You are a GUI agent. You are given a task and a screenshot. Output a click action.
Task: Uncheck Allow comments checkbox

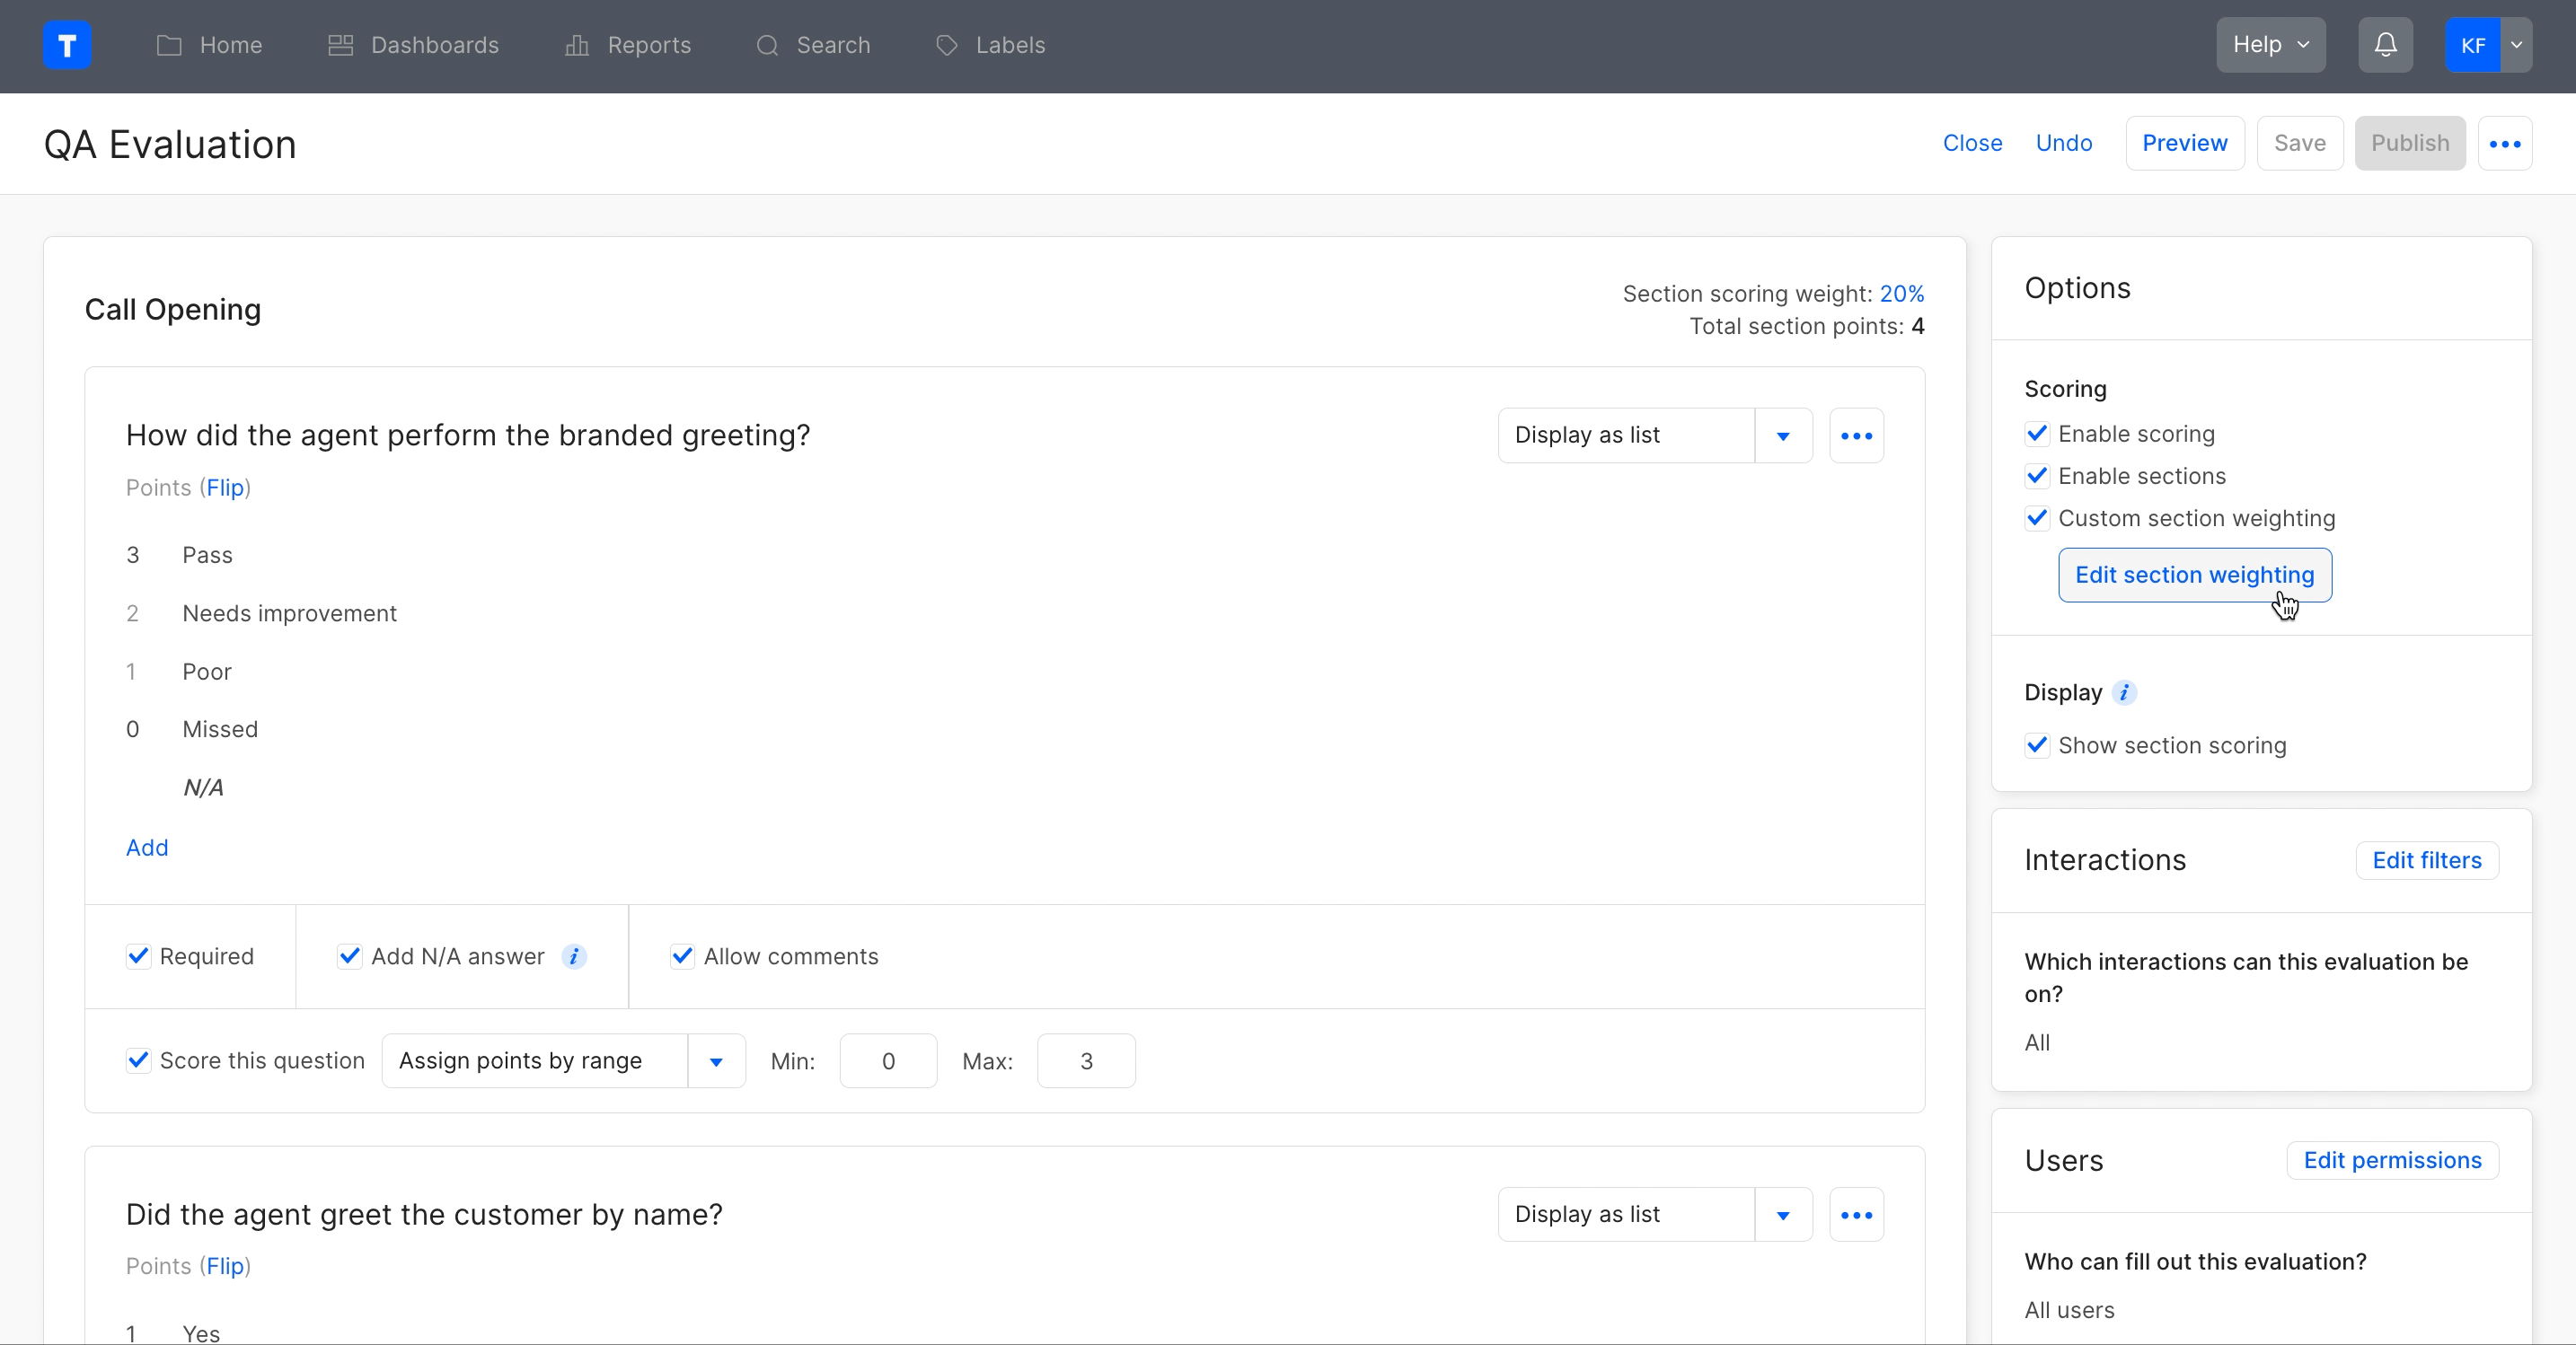tap(682, 957)
